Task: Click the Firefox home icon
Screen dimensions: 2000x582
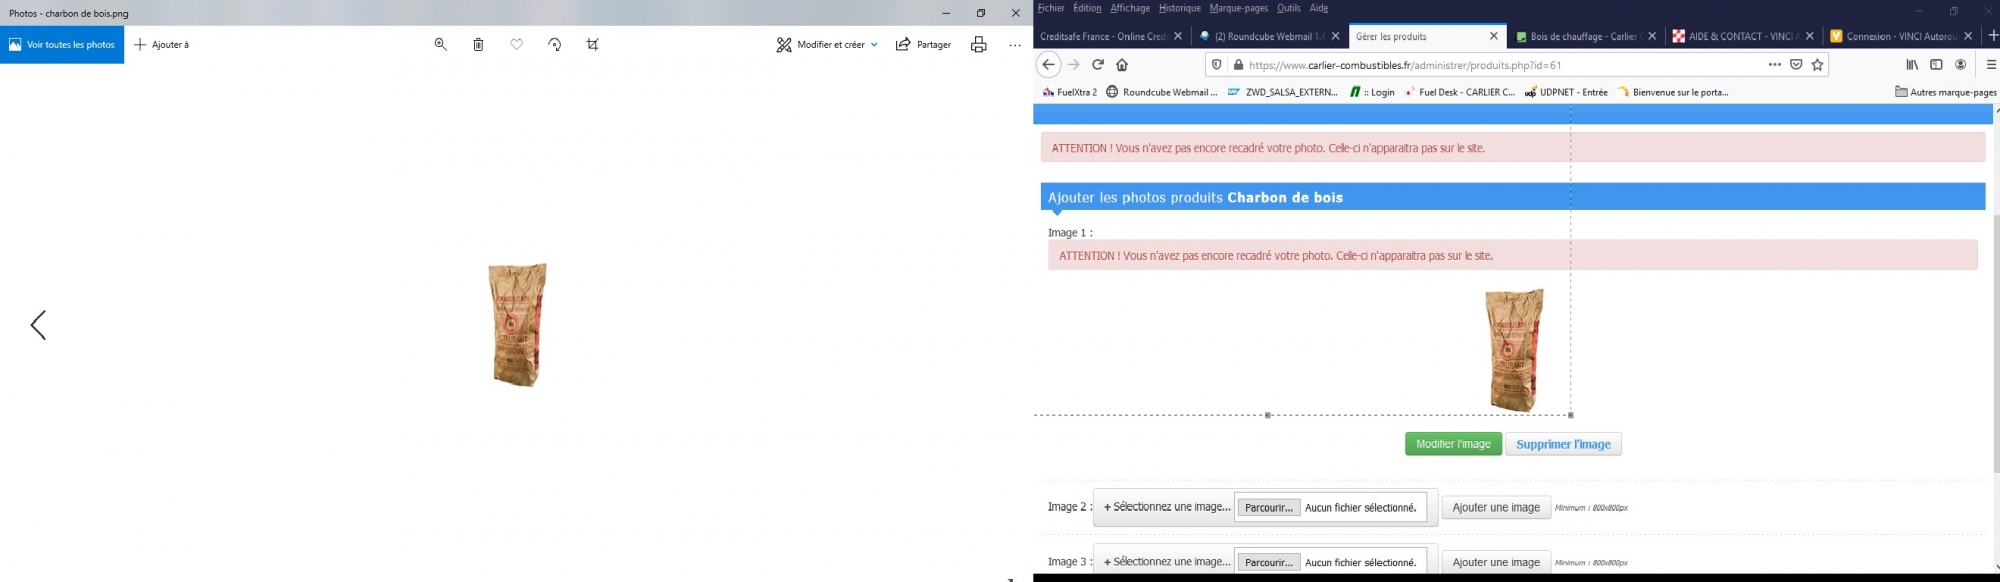Action: pyautogui.click(x=1122, y=65)
